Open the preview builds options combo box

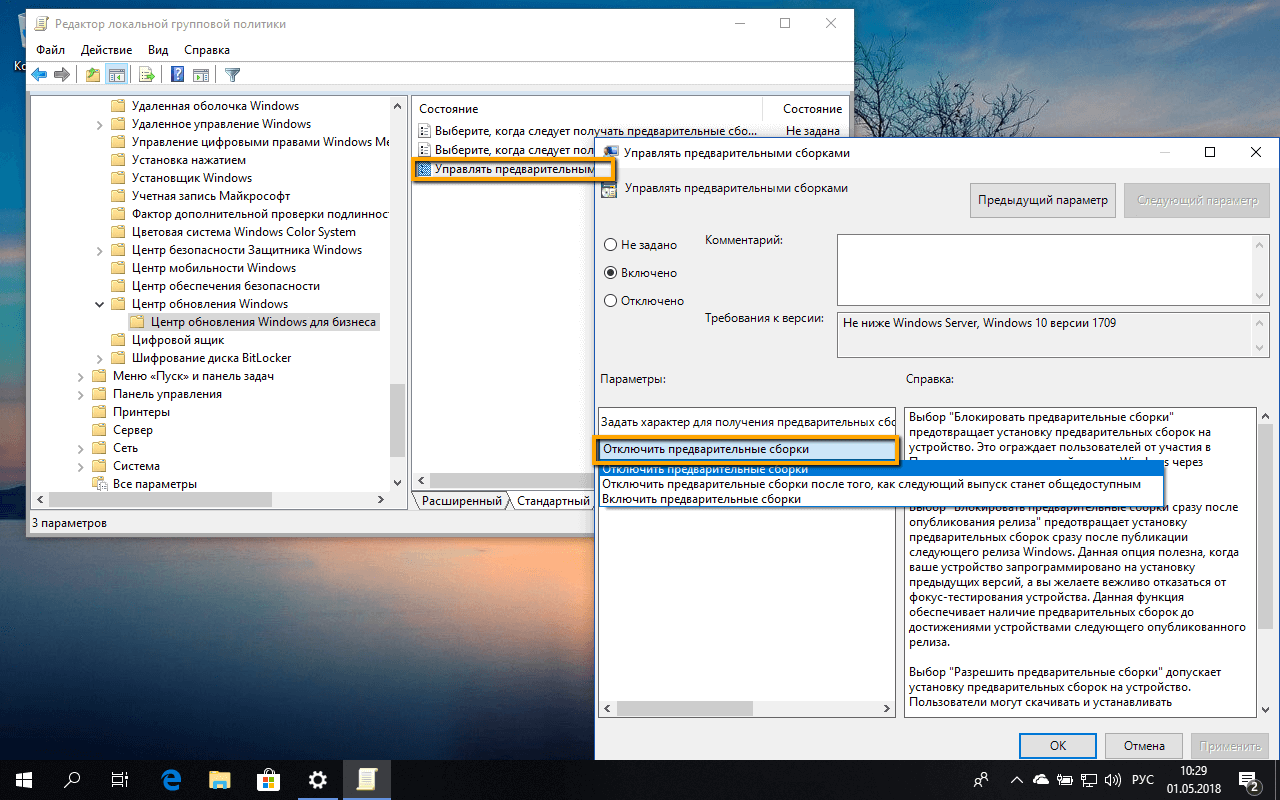(x=747, y=450)
